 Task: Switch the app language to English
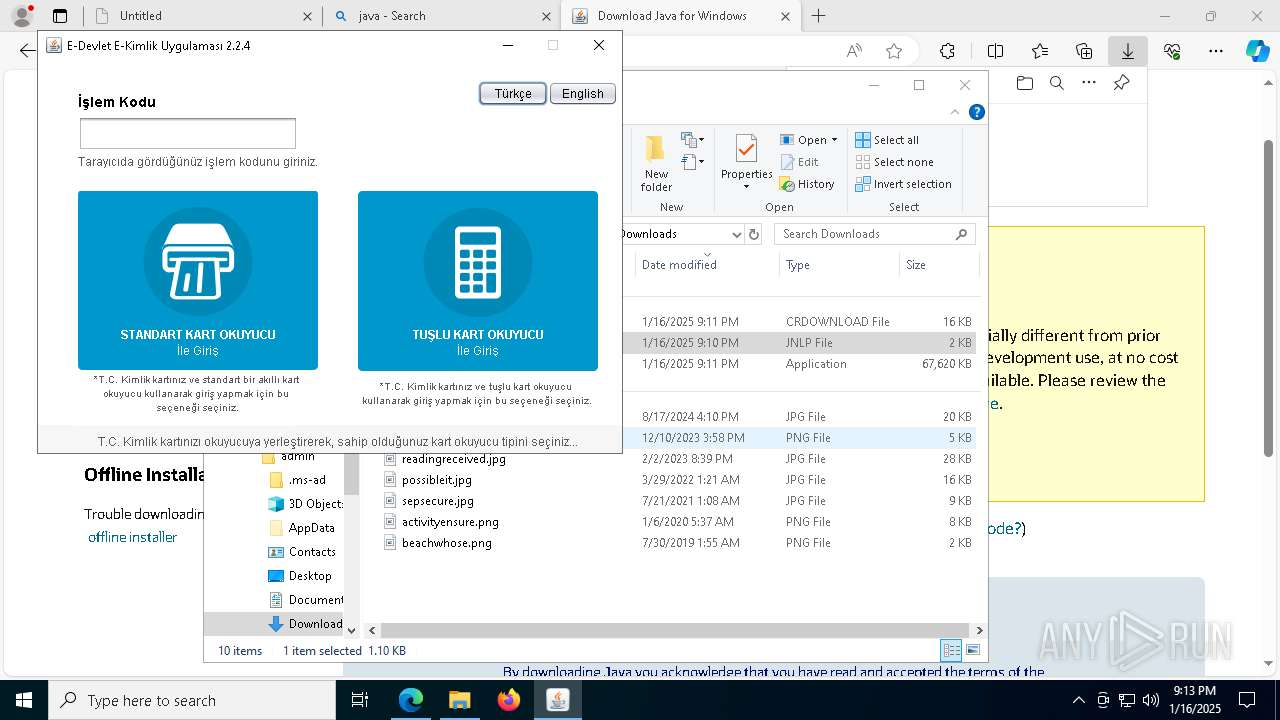tap(583, 93)
